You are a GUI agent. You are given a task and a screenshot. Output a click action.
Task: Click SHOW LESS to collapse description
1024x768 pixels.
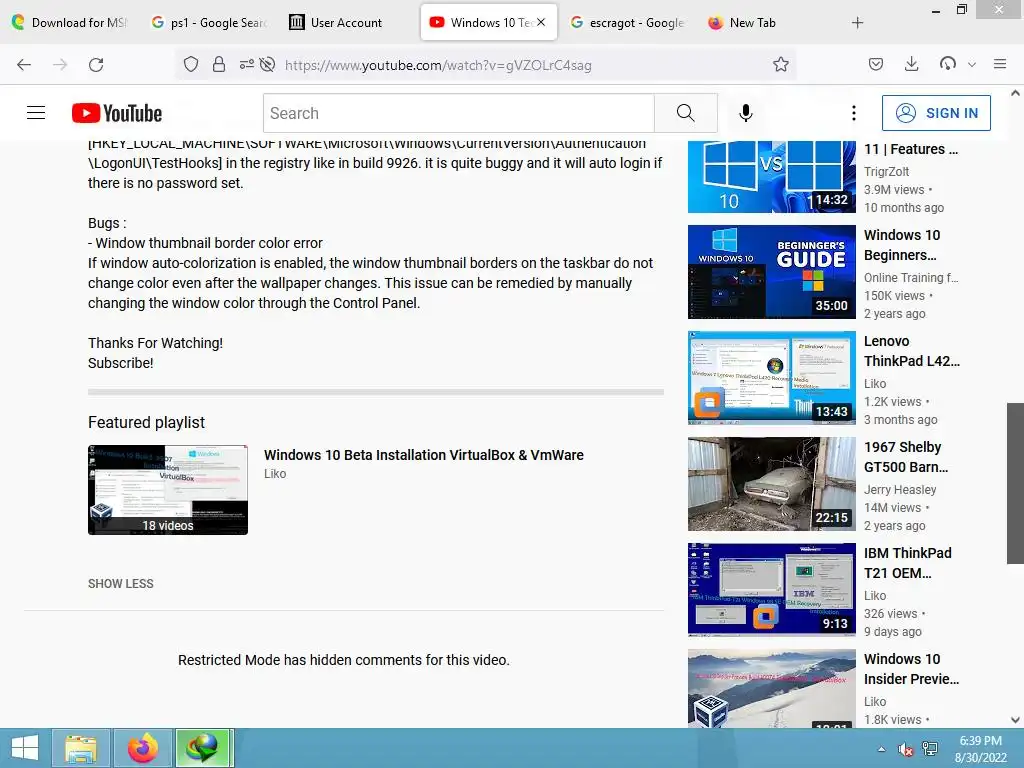[x=121, y=583]
